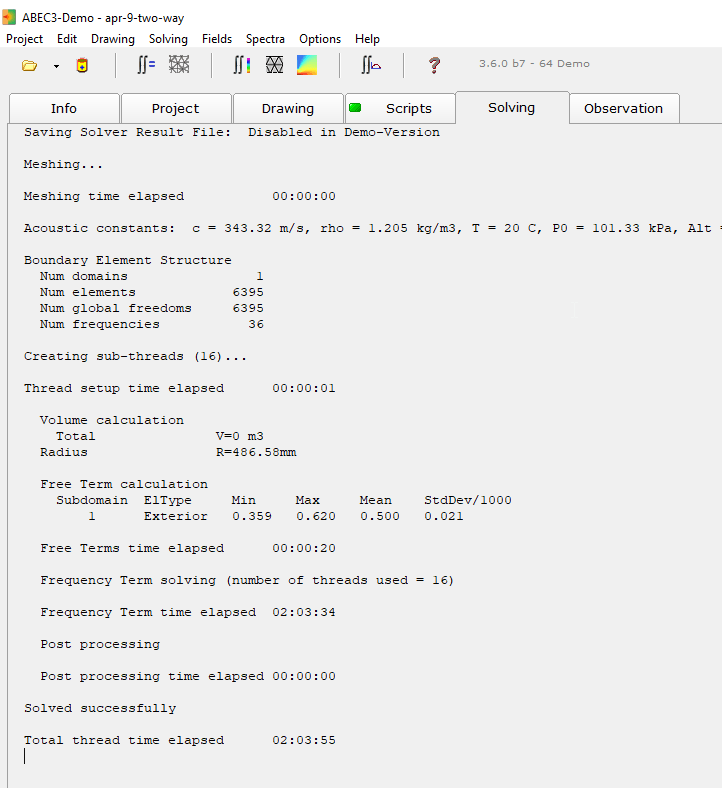The height and width of the screenshot is (788, 722).
Task: Switch to the Drawing tab
Action: [x=288, y=108]
